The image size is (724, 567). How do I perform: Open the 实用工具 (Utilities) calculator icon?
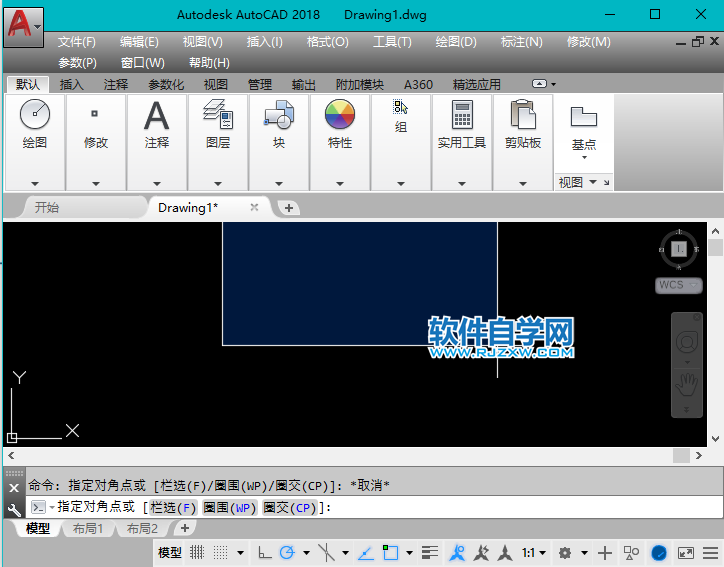461,124
